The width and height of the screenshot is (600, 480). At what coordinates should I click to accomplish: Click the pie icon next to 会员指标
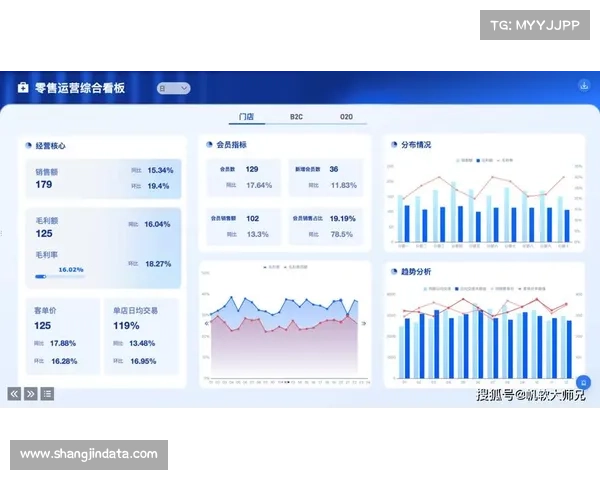tap(209, 144)
